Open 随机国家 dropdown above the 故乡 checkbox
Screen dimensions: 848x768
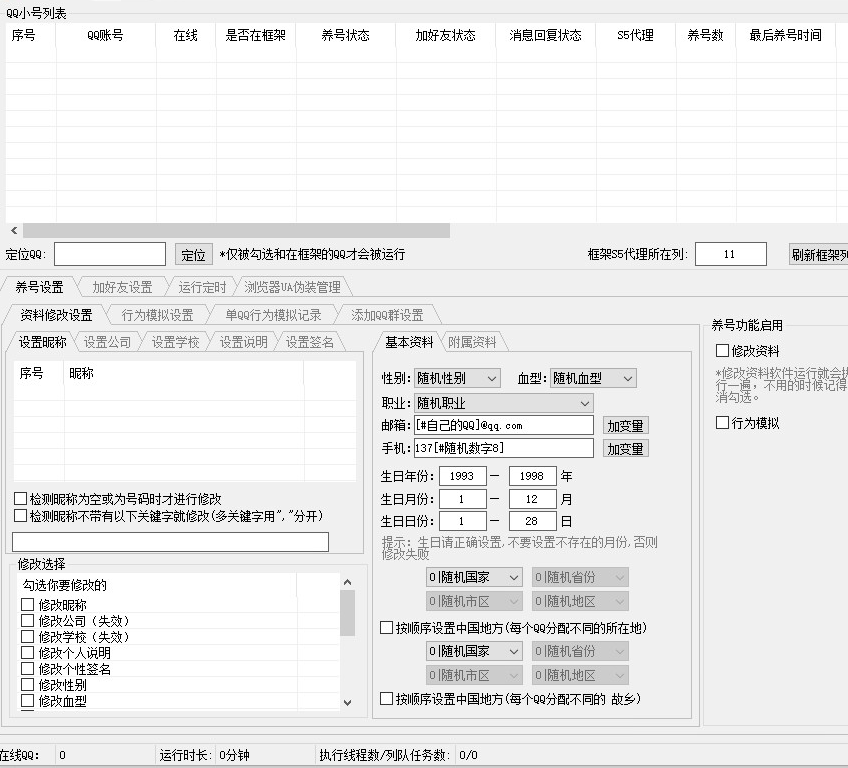coord(474,651)
